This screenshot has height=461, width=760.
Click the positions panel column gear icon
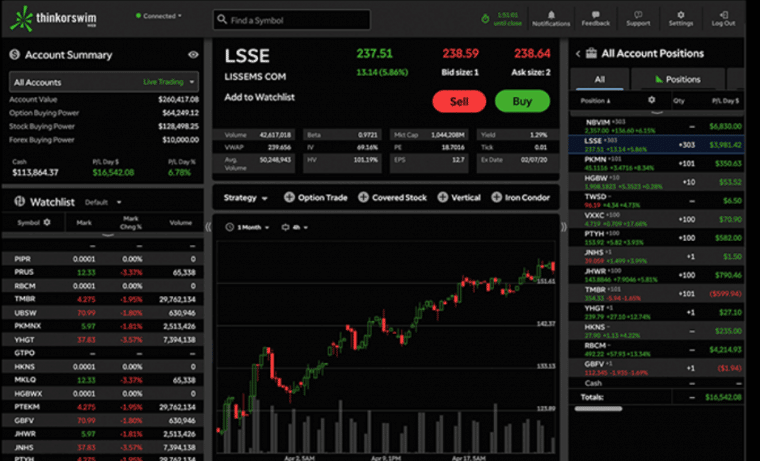pos(652,100)
